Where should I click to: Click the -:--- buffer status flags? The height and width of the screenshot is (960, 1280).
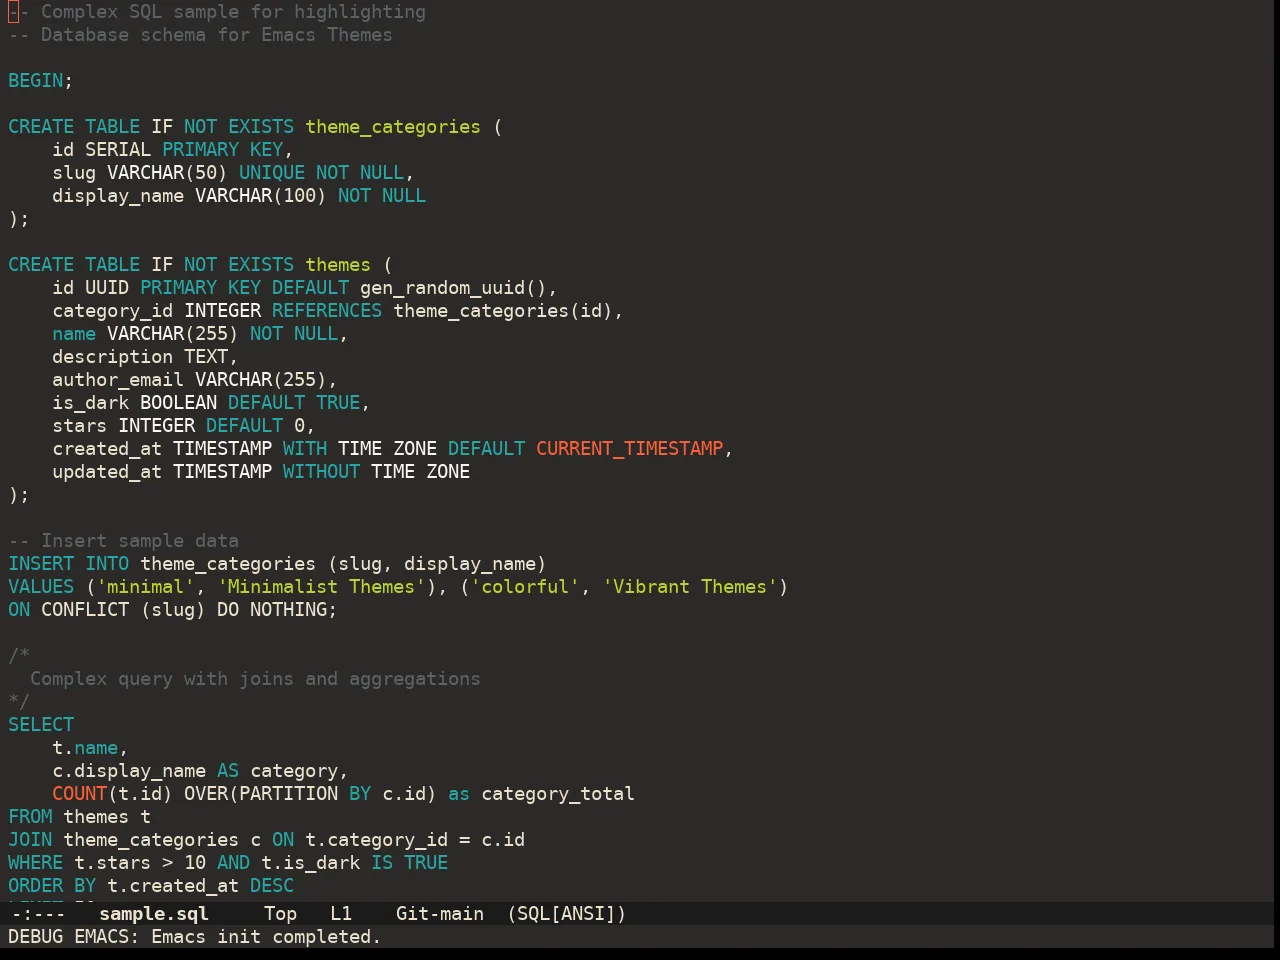pos(37,914)
